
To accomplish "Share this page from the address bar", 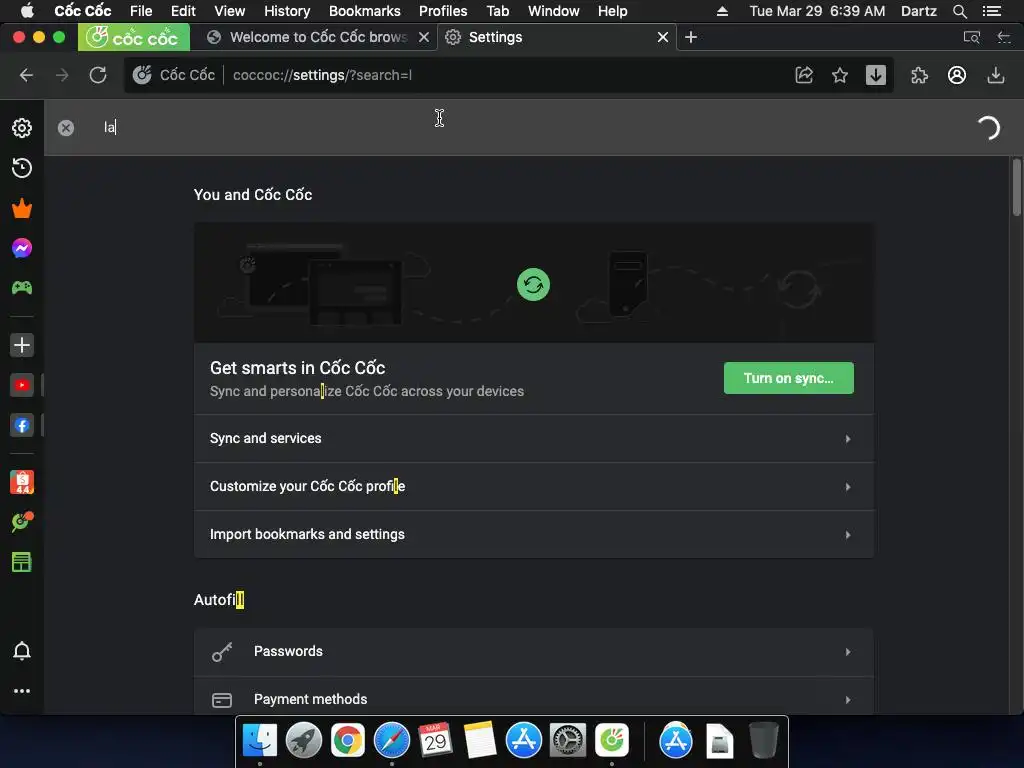I will (x=804, y=75).
